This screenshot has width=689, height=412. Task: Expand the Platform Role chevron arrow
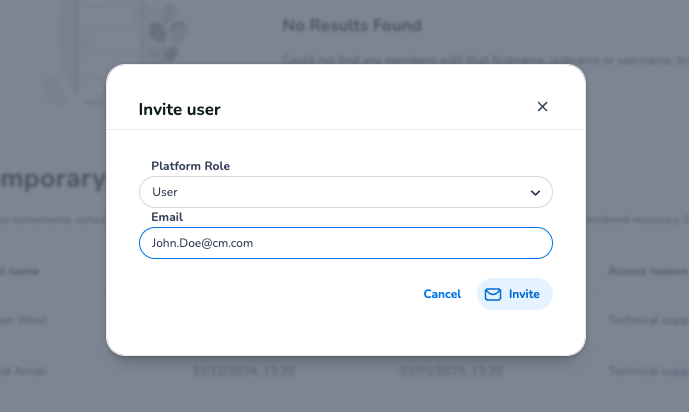click(534, 192)
